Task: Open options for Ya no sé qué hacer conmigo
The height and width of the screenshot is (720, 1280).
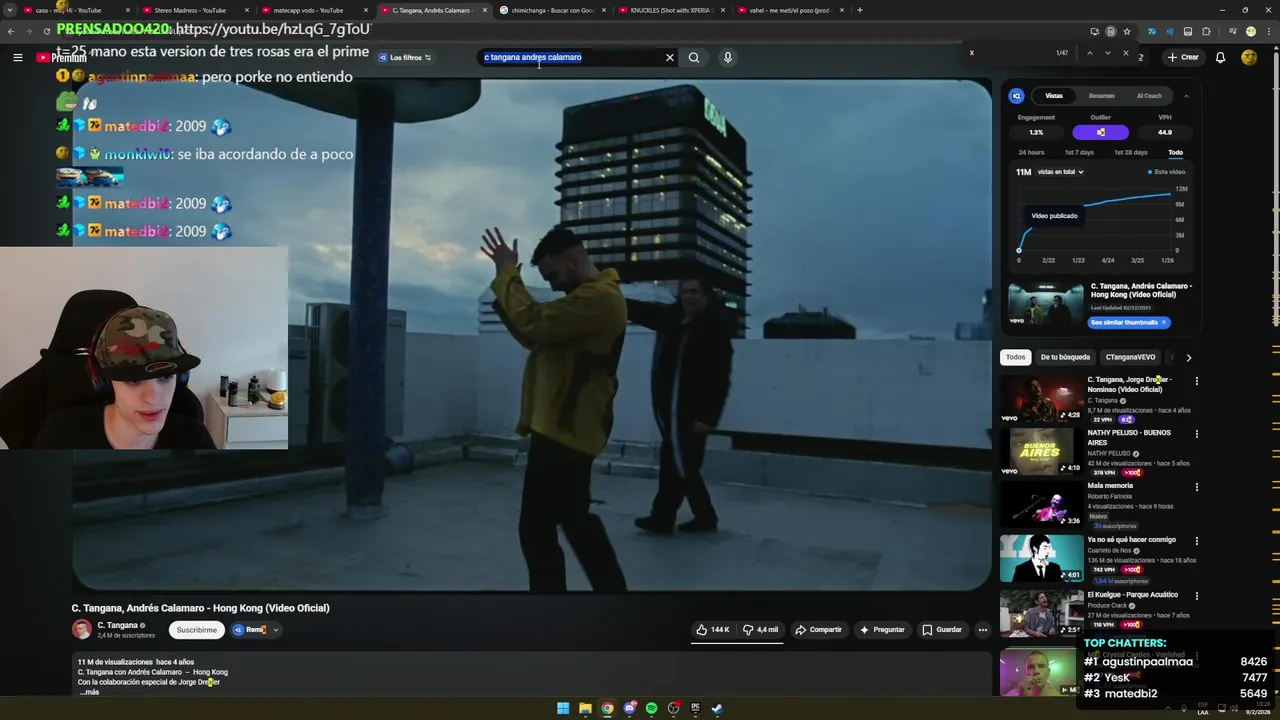Action: tap(1196, 541)
